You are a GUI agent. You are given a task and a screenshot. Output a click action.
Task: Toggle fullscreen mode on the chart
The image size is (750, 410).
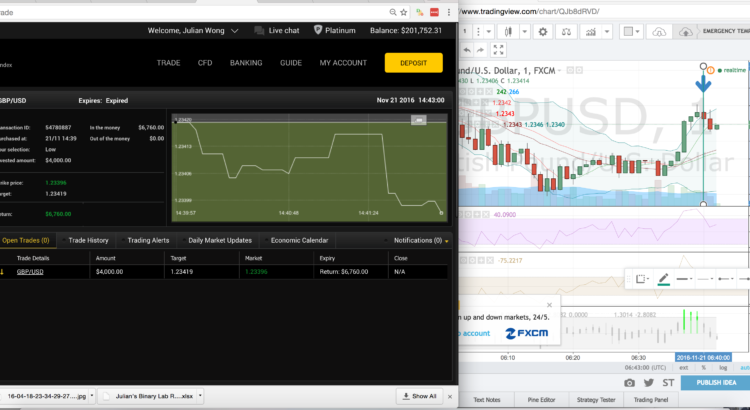click(498, 49)
